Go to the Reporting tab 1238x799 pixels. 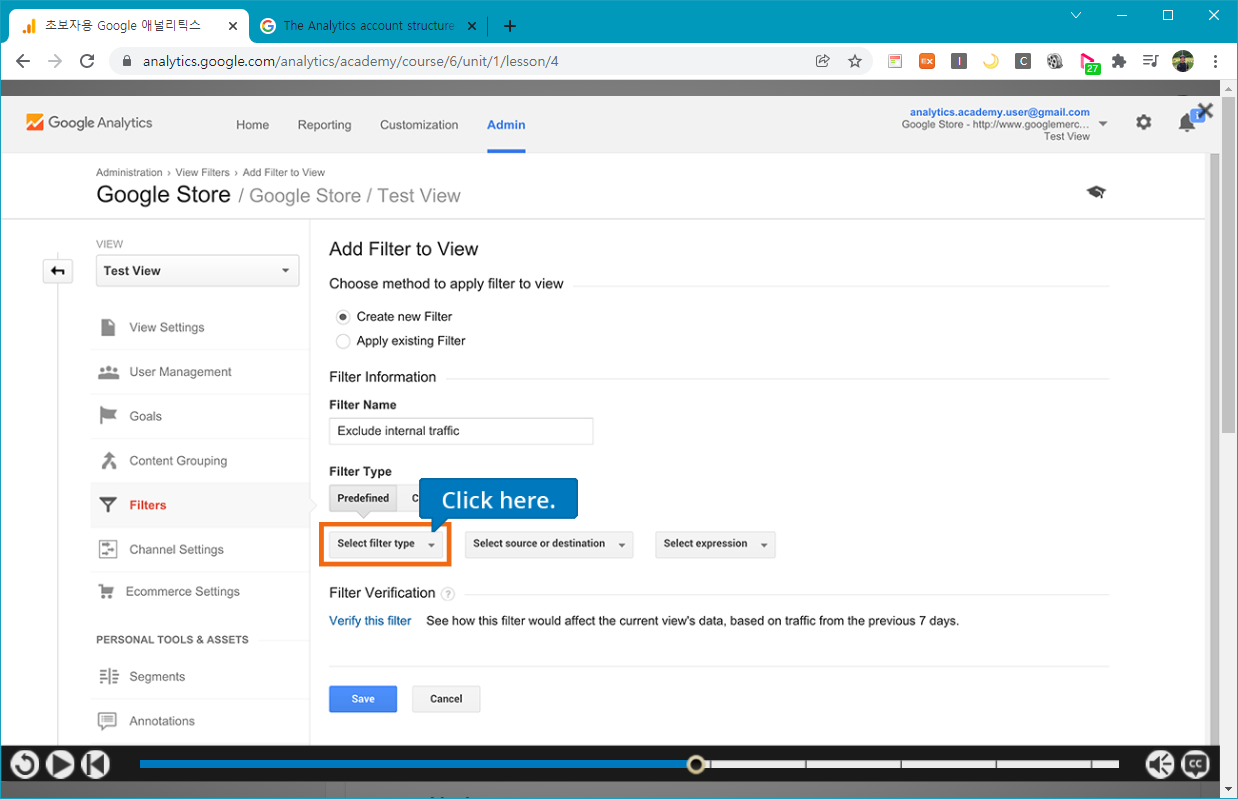point(324,125)
